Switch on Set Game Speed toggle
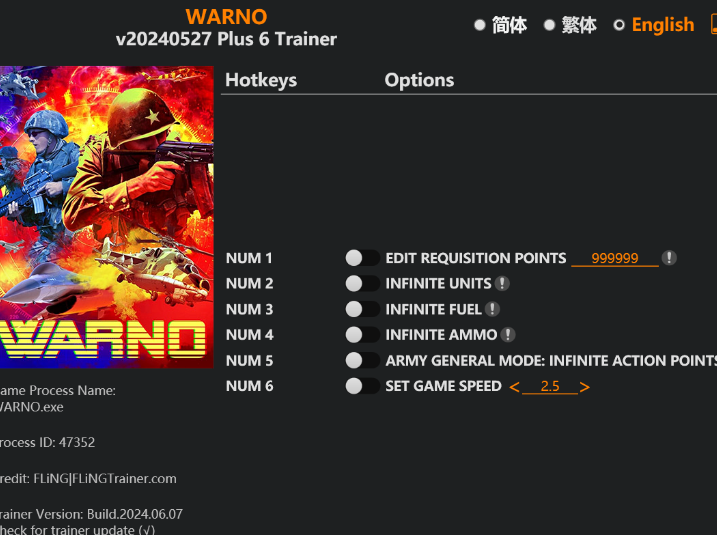This screenshot has width=717, height=535. (362, 386)
